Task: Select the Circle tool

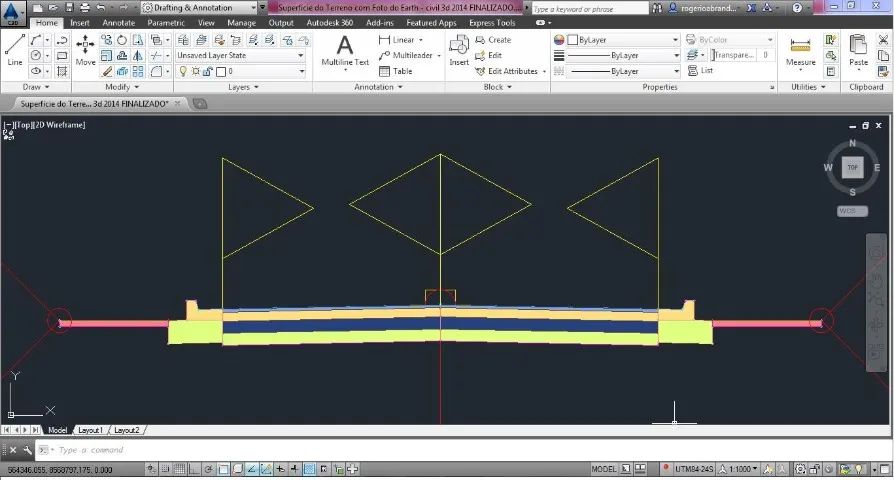Action: (36, 55)
